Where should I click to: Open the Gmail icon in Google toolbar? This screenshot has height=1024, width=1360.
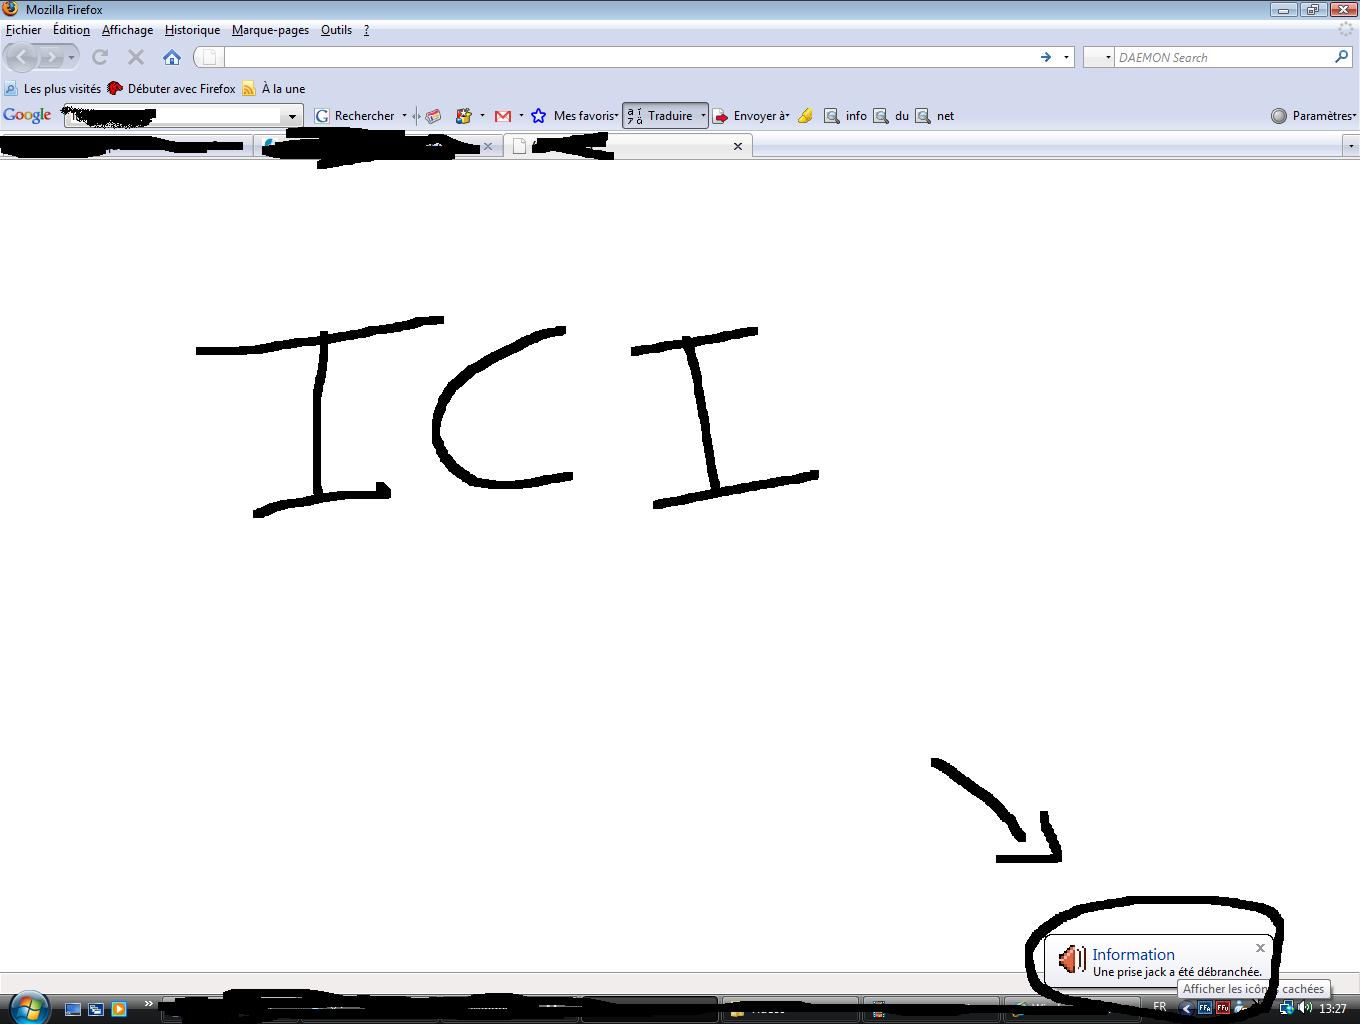pyautogui.click(x=503, y=116)
